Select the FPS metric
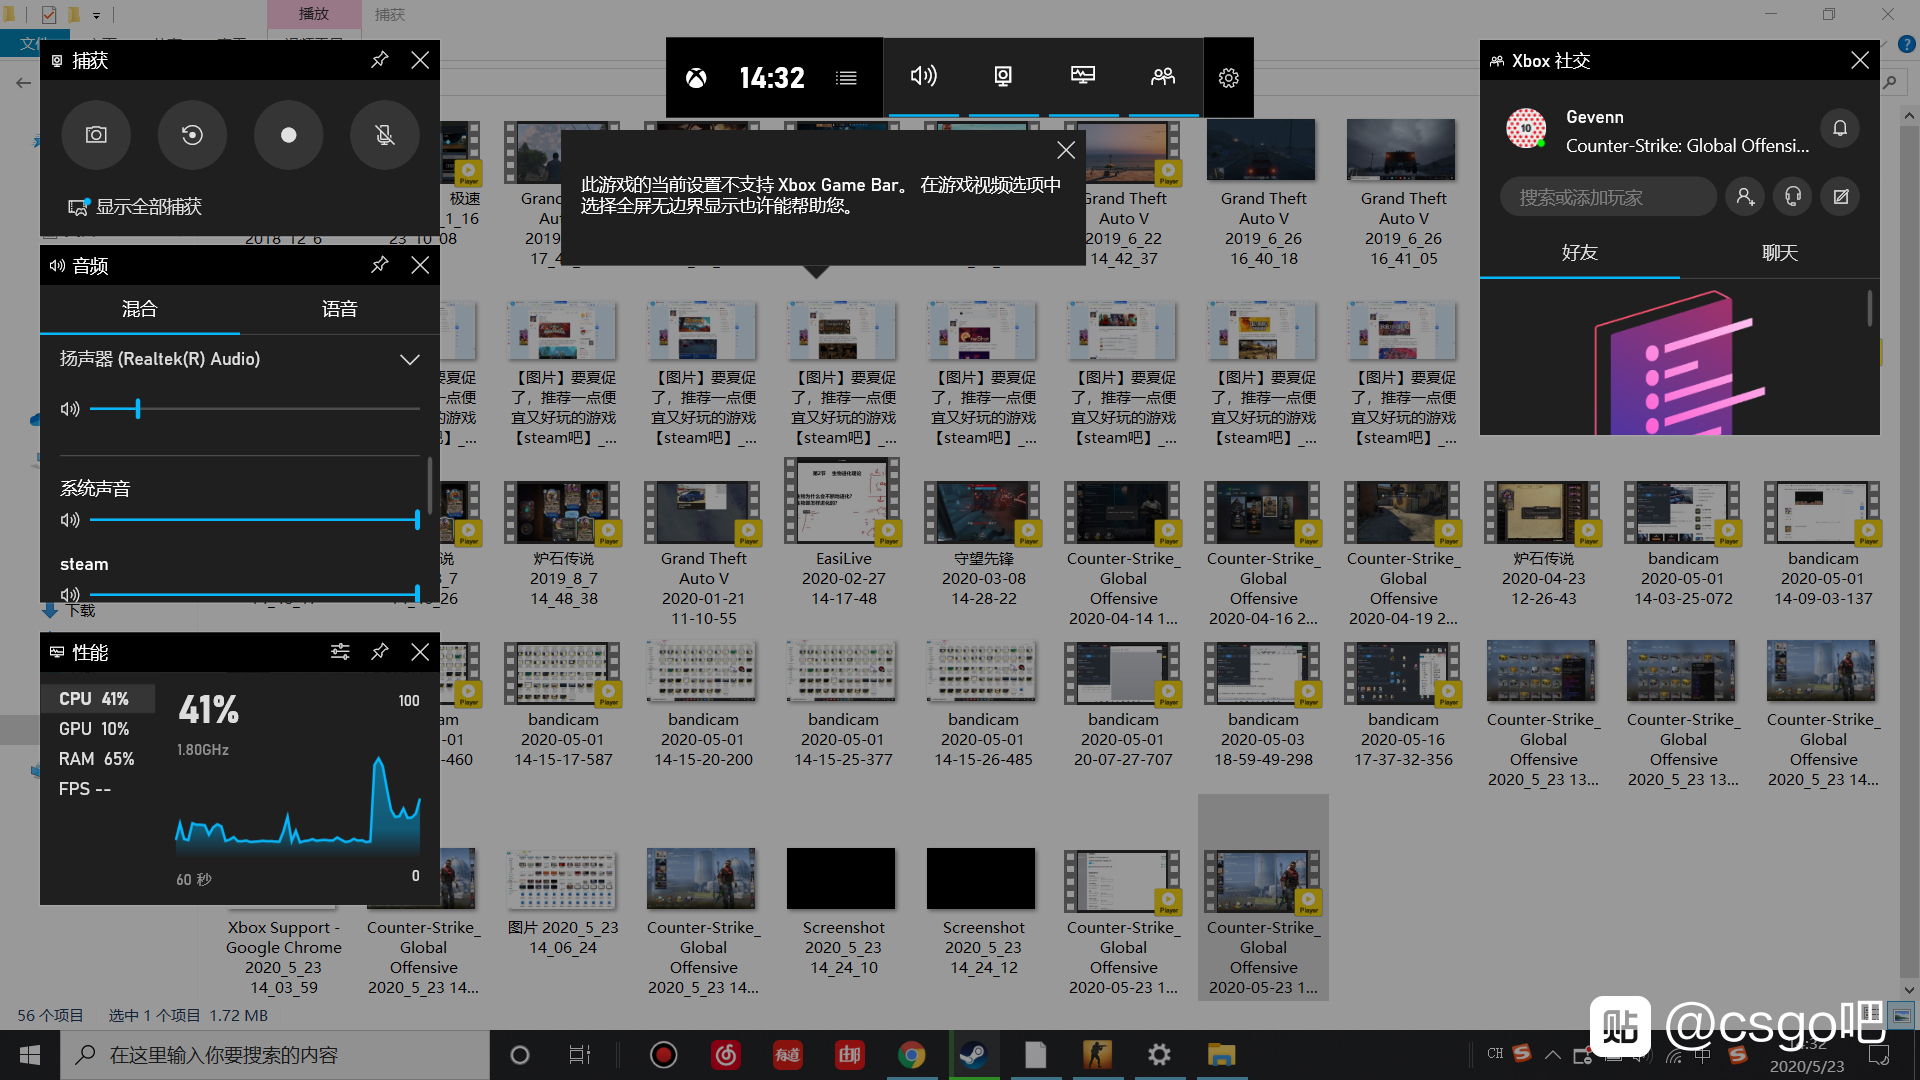Viewport: 1920px width, 1080px height. point(98,789)
